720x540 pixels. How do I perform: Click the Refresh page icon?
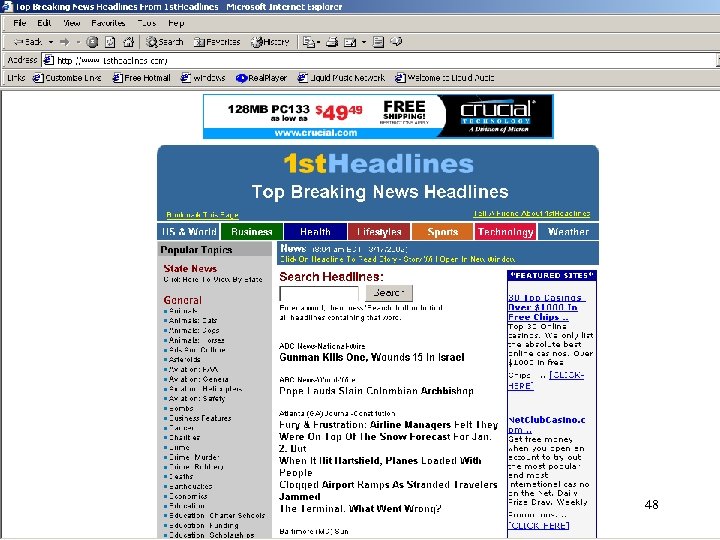click(x=110, y=42)
